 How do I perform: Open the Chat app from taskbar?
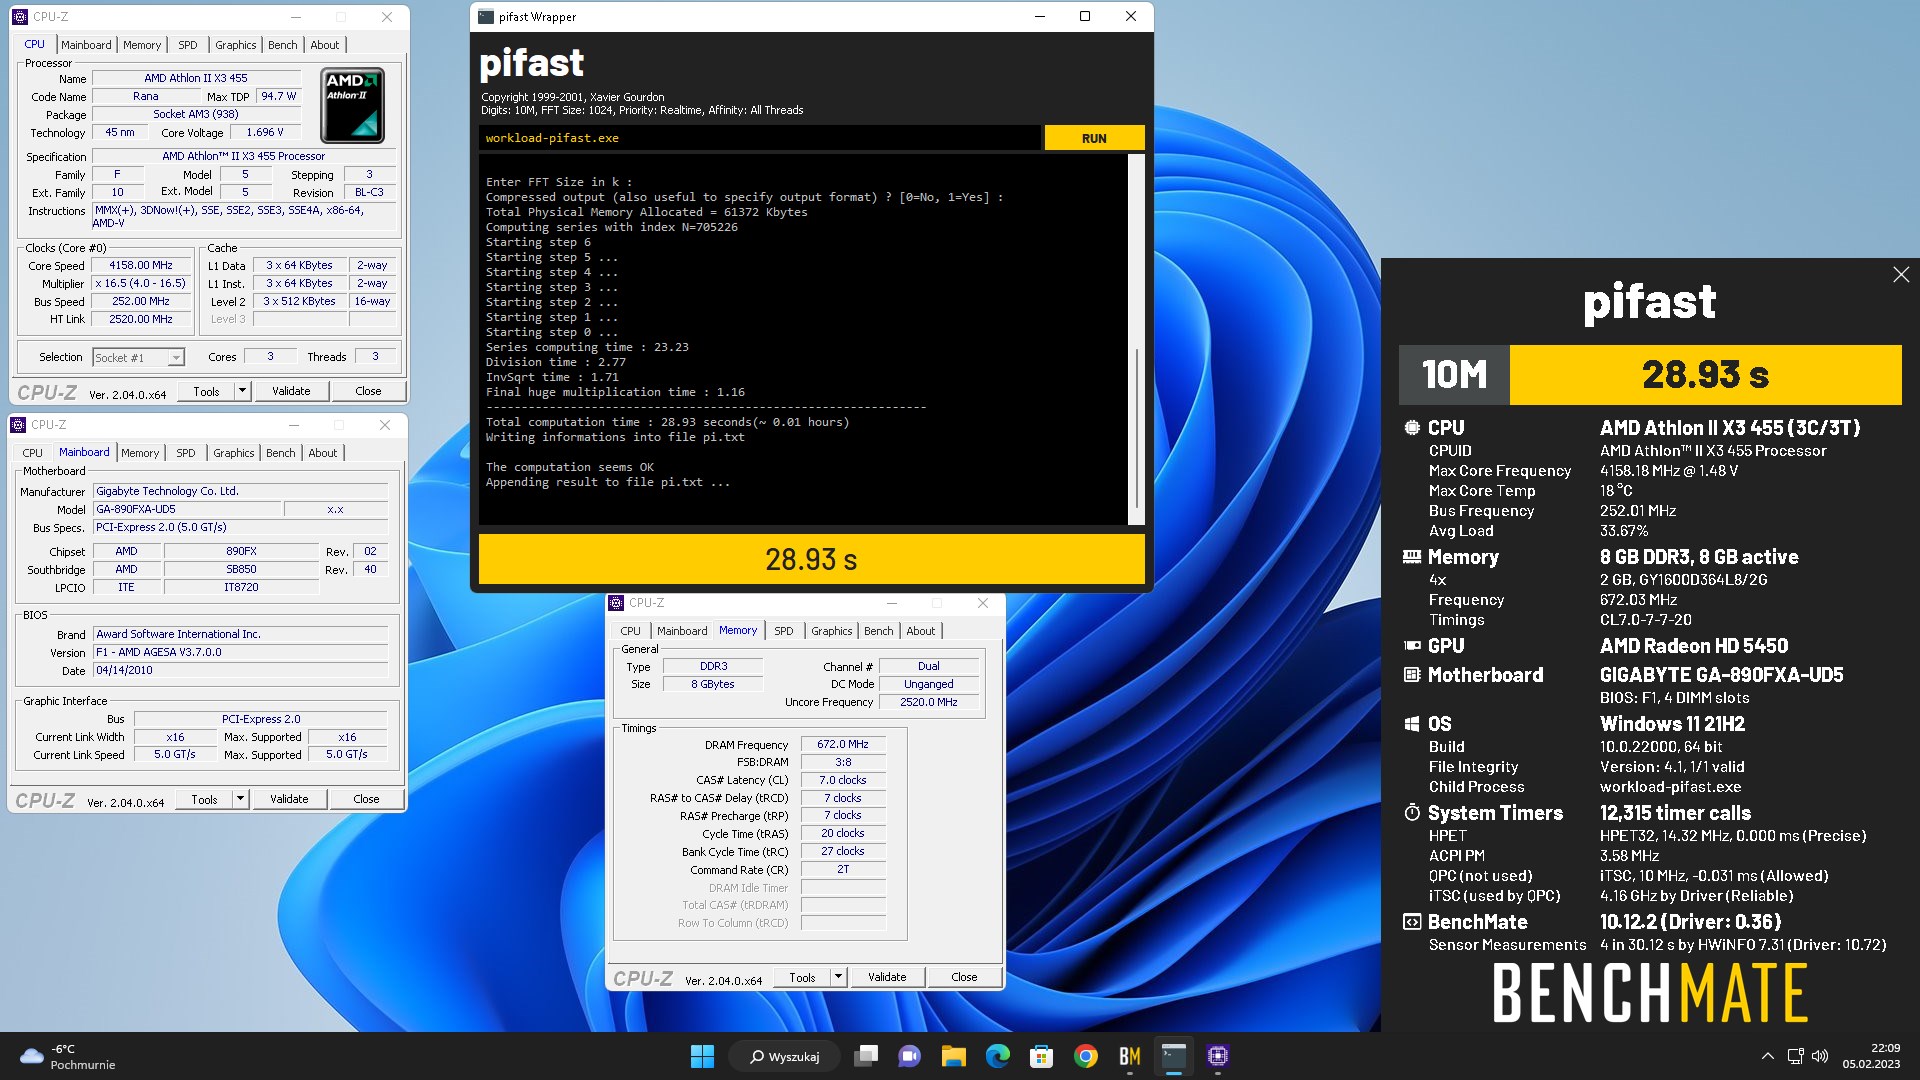point(909,1056)
